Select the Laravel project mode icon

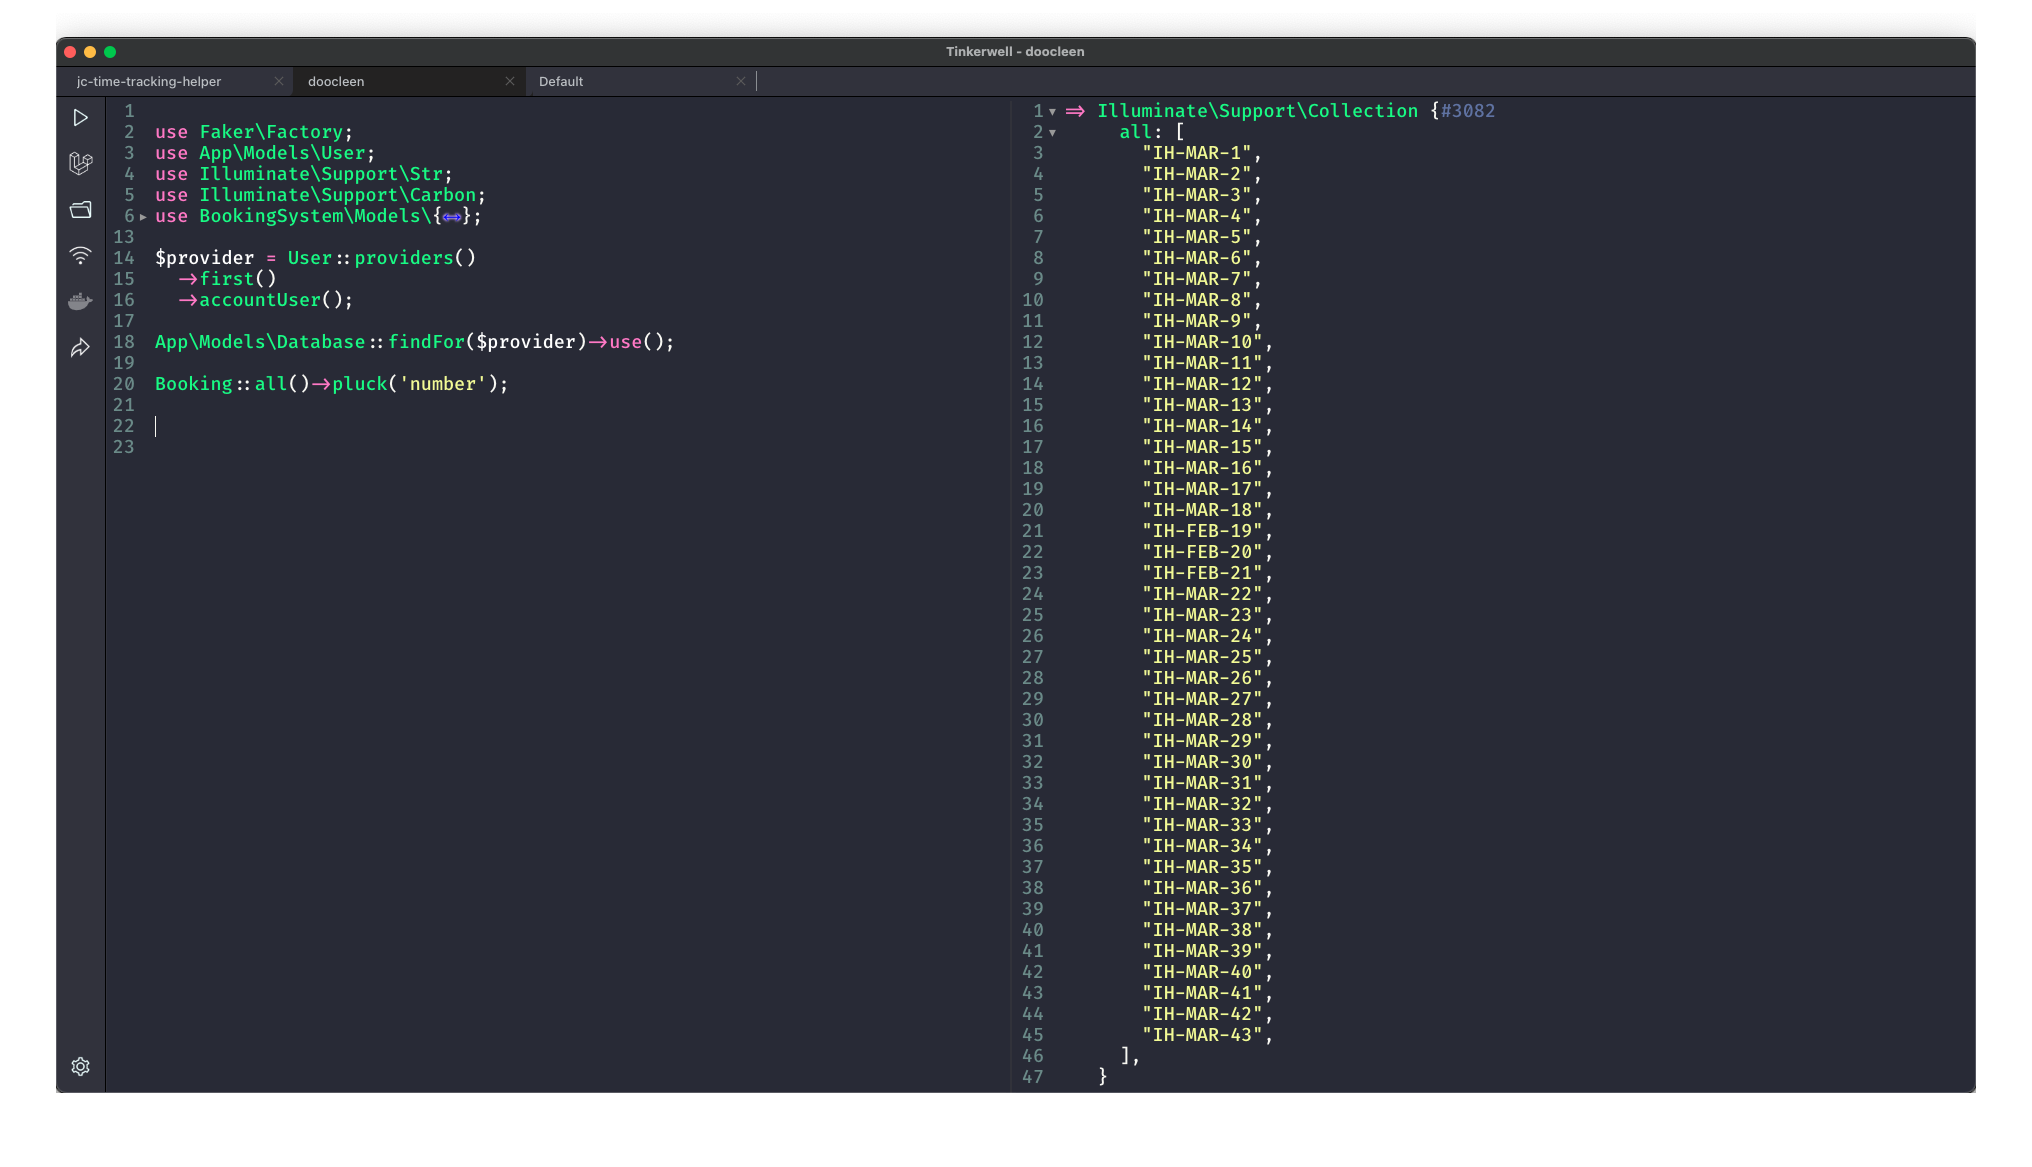click(x=81, y=164)
